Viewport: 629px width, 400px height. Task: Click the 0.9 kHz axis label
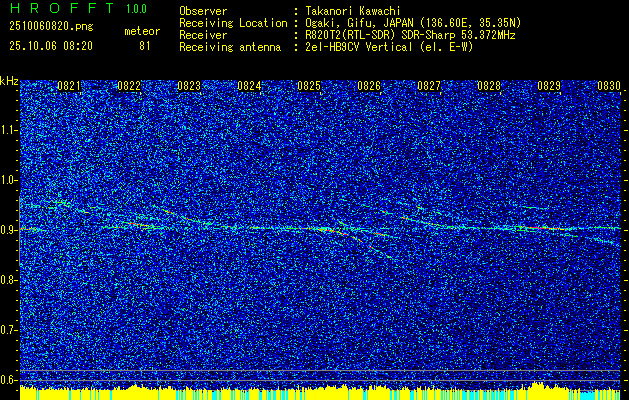coord(9,230)
